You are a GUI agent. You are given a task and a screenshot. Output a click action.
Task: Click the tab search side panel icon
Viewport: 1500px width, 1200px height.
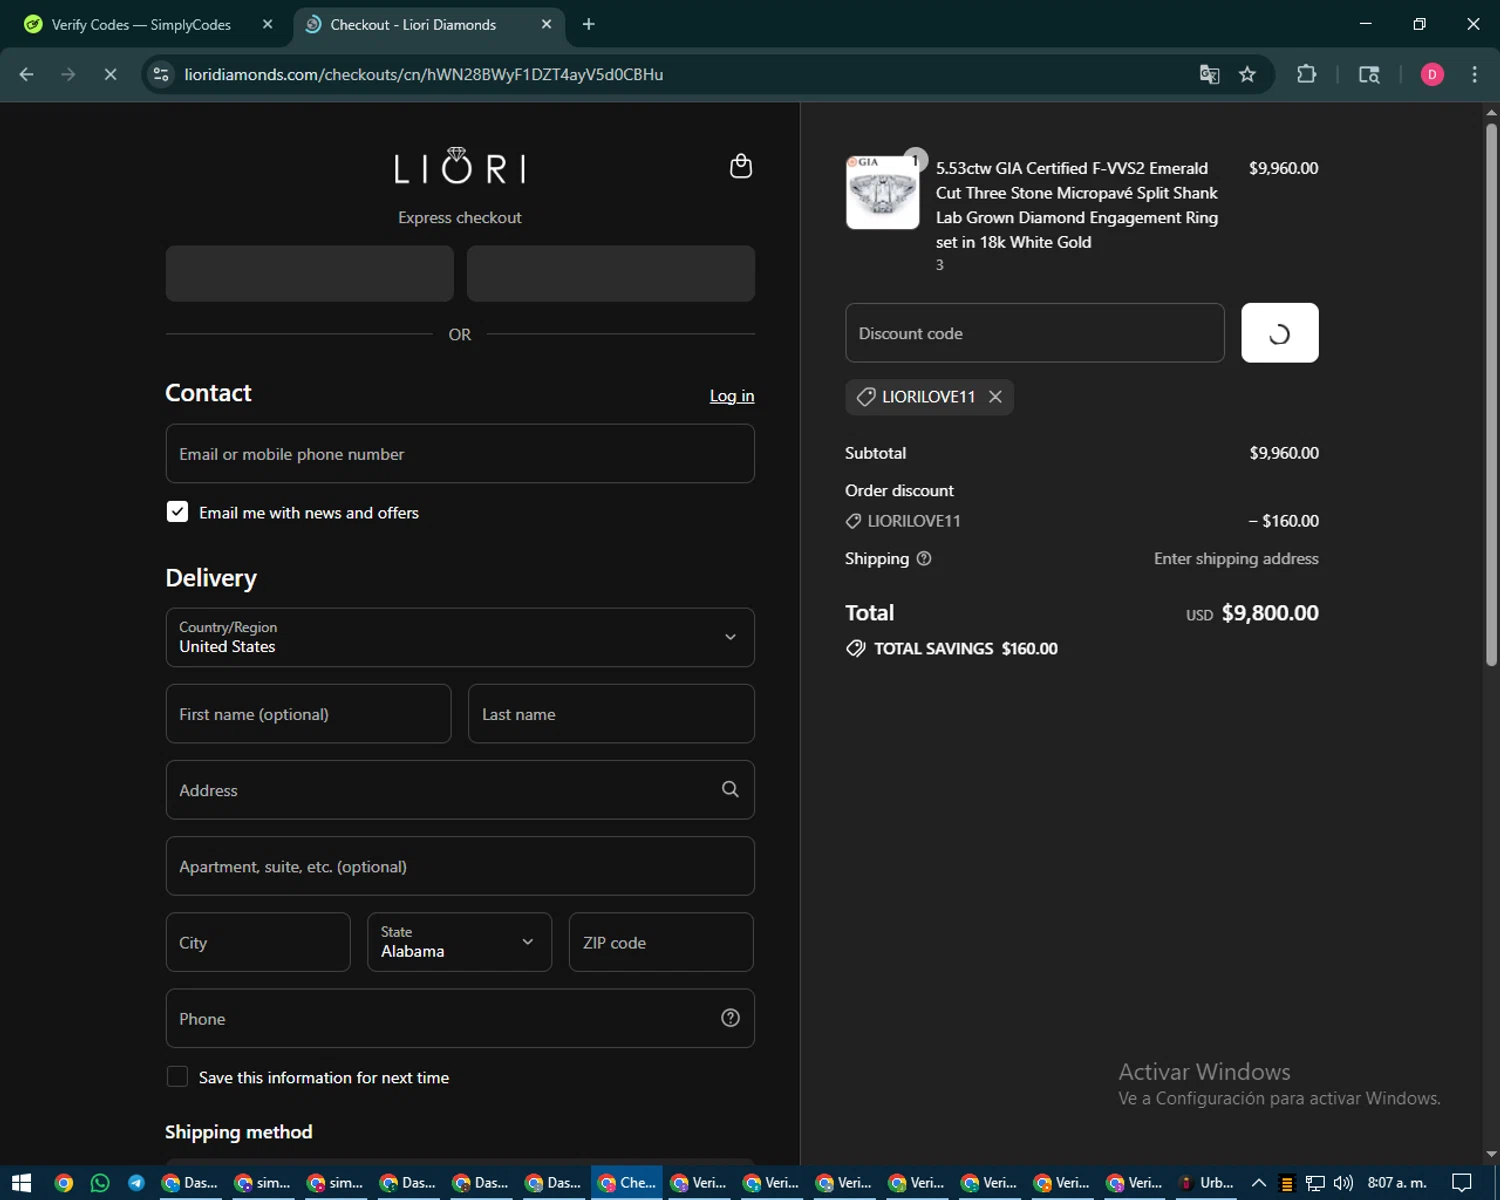(x=1369, y=74)
